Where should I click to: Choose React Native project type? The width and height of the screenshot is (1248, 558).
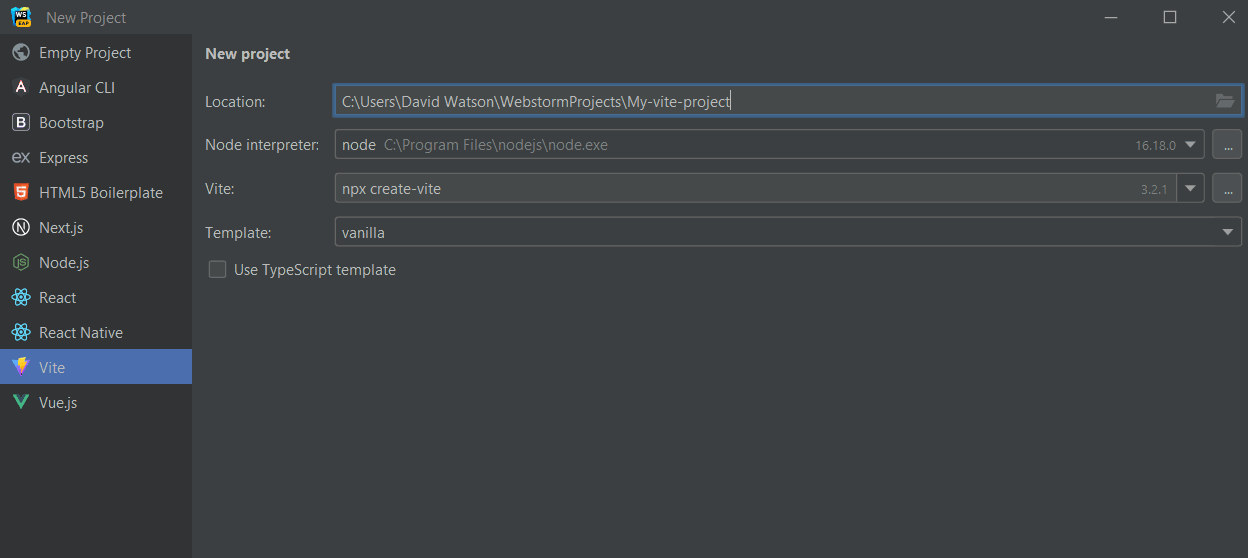80,333
